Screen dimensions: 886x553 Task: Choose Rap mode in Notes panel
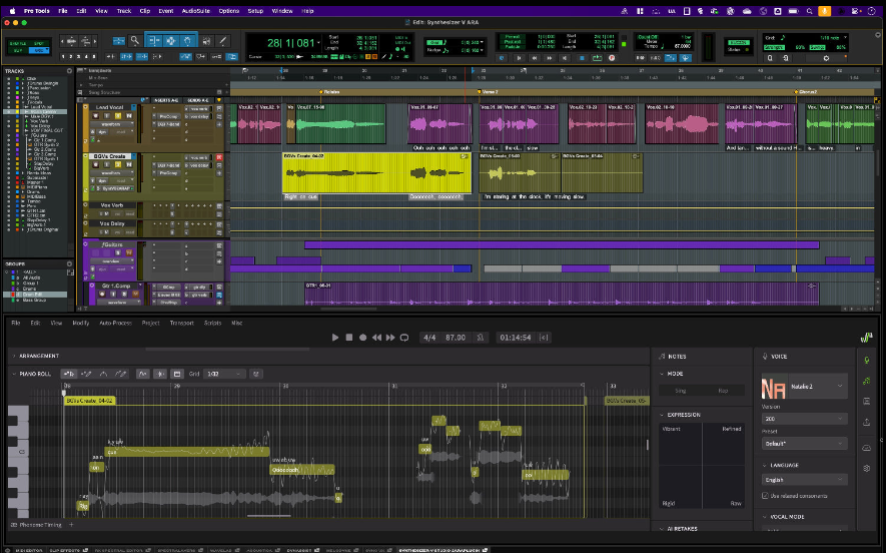(x=723, y=390)
